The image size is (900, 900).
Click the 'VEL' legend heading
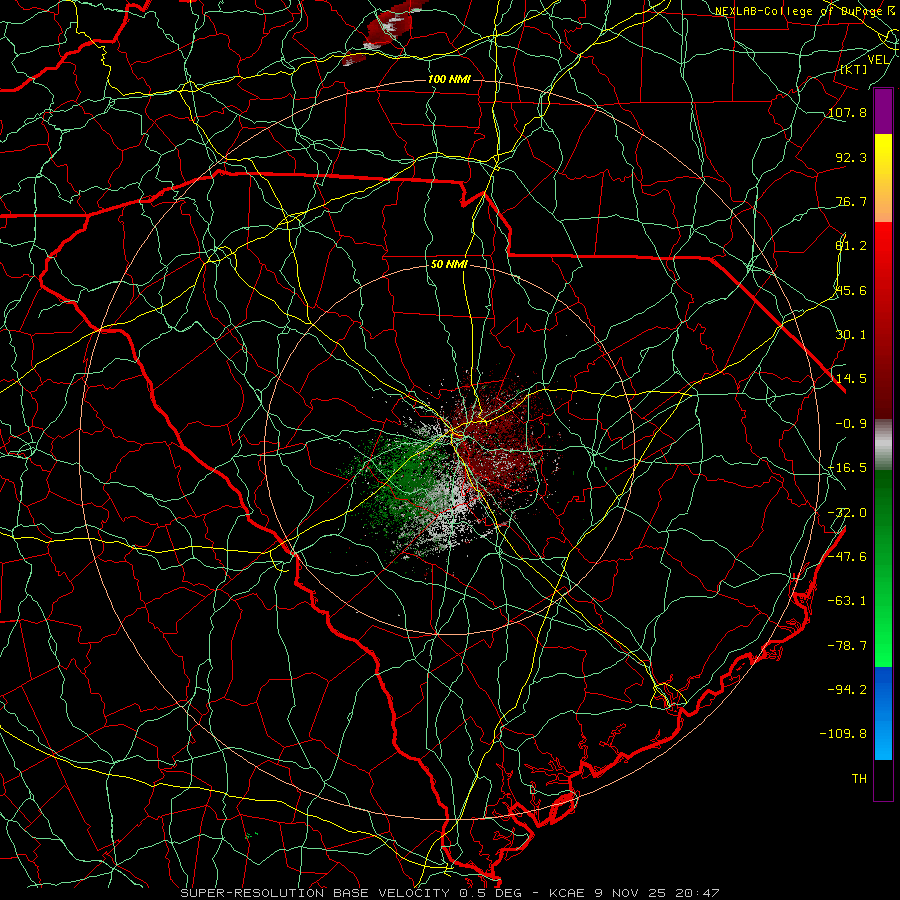tap(878, 60)
